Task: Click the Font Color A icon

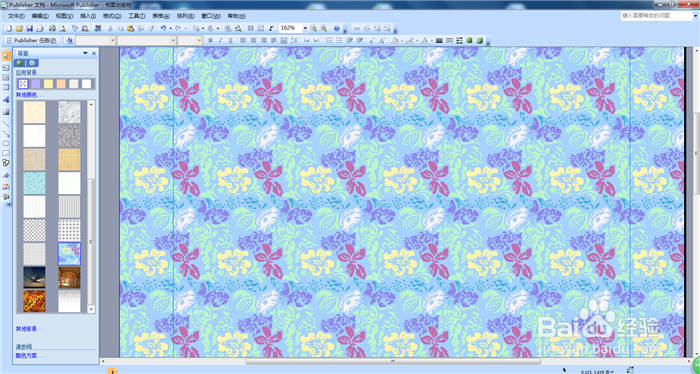Action: point(425,41)
